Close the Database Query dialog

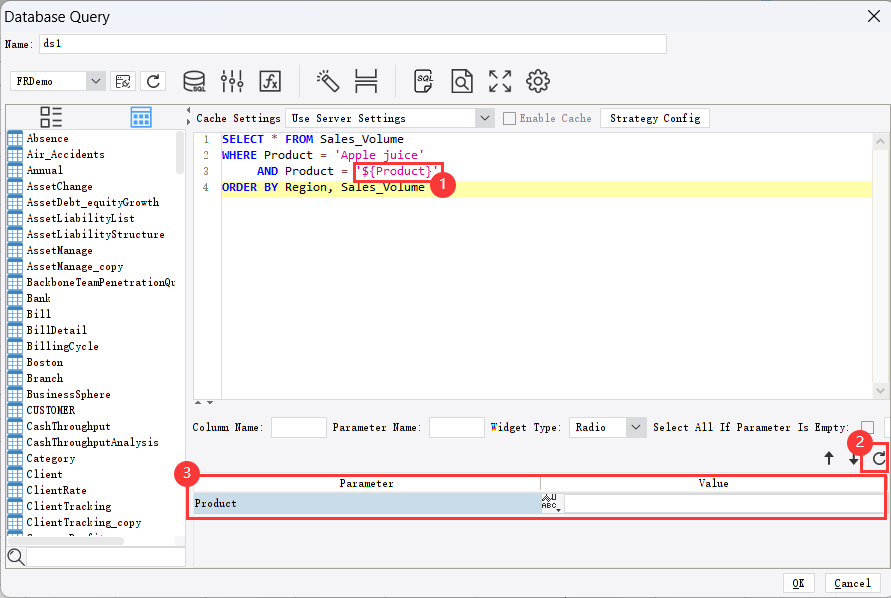(x=874, y=16)
